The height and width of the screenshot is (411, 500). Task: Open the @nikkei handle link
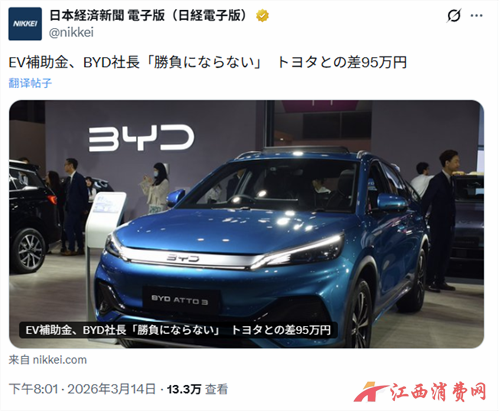click(x=71, y=33)
